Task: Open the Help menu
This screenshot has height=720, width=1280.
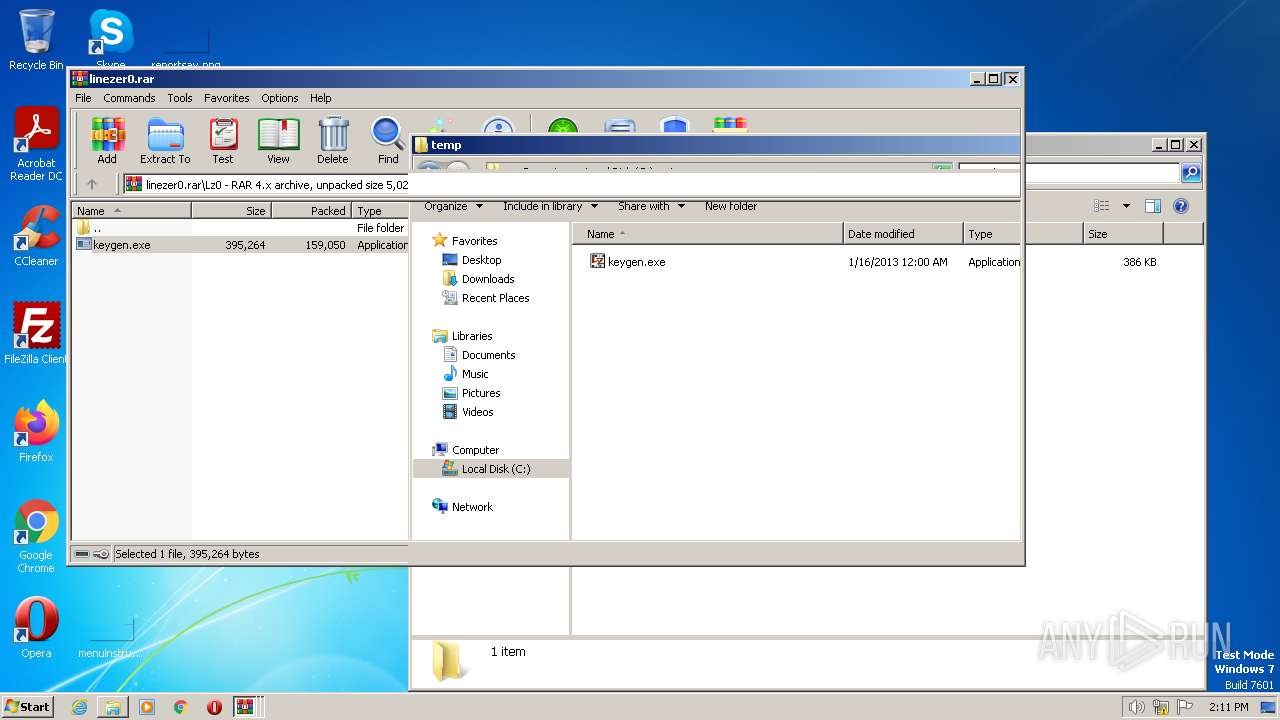Action: [x=320, y=98]
